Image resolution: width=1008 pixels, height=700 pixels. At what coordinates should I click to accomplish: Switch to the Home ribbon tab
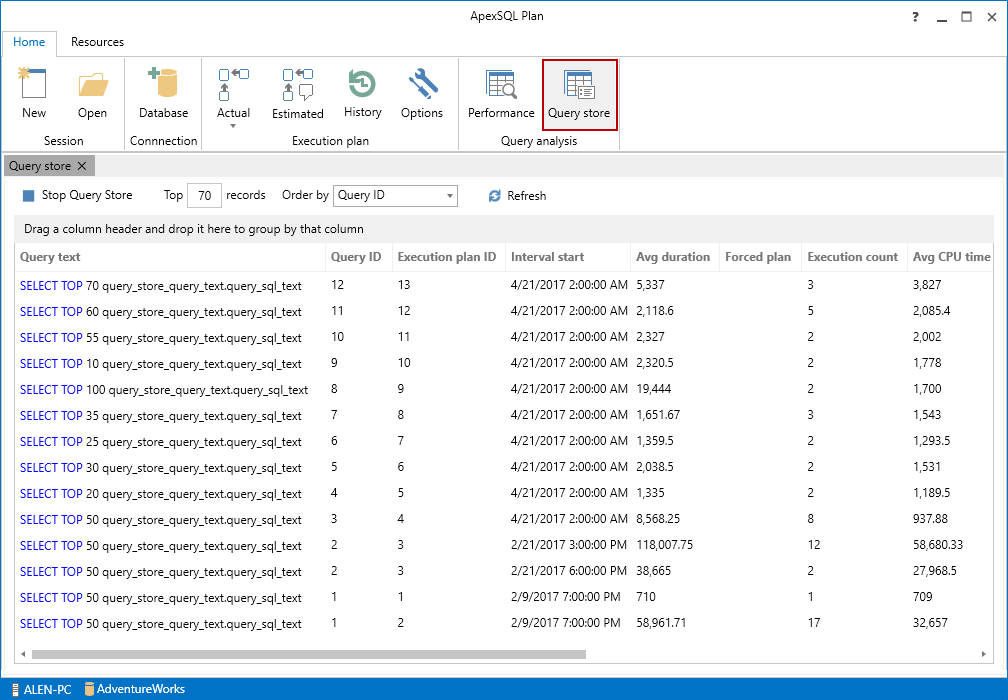(x=29, y=42)
